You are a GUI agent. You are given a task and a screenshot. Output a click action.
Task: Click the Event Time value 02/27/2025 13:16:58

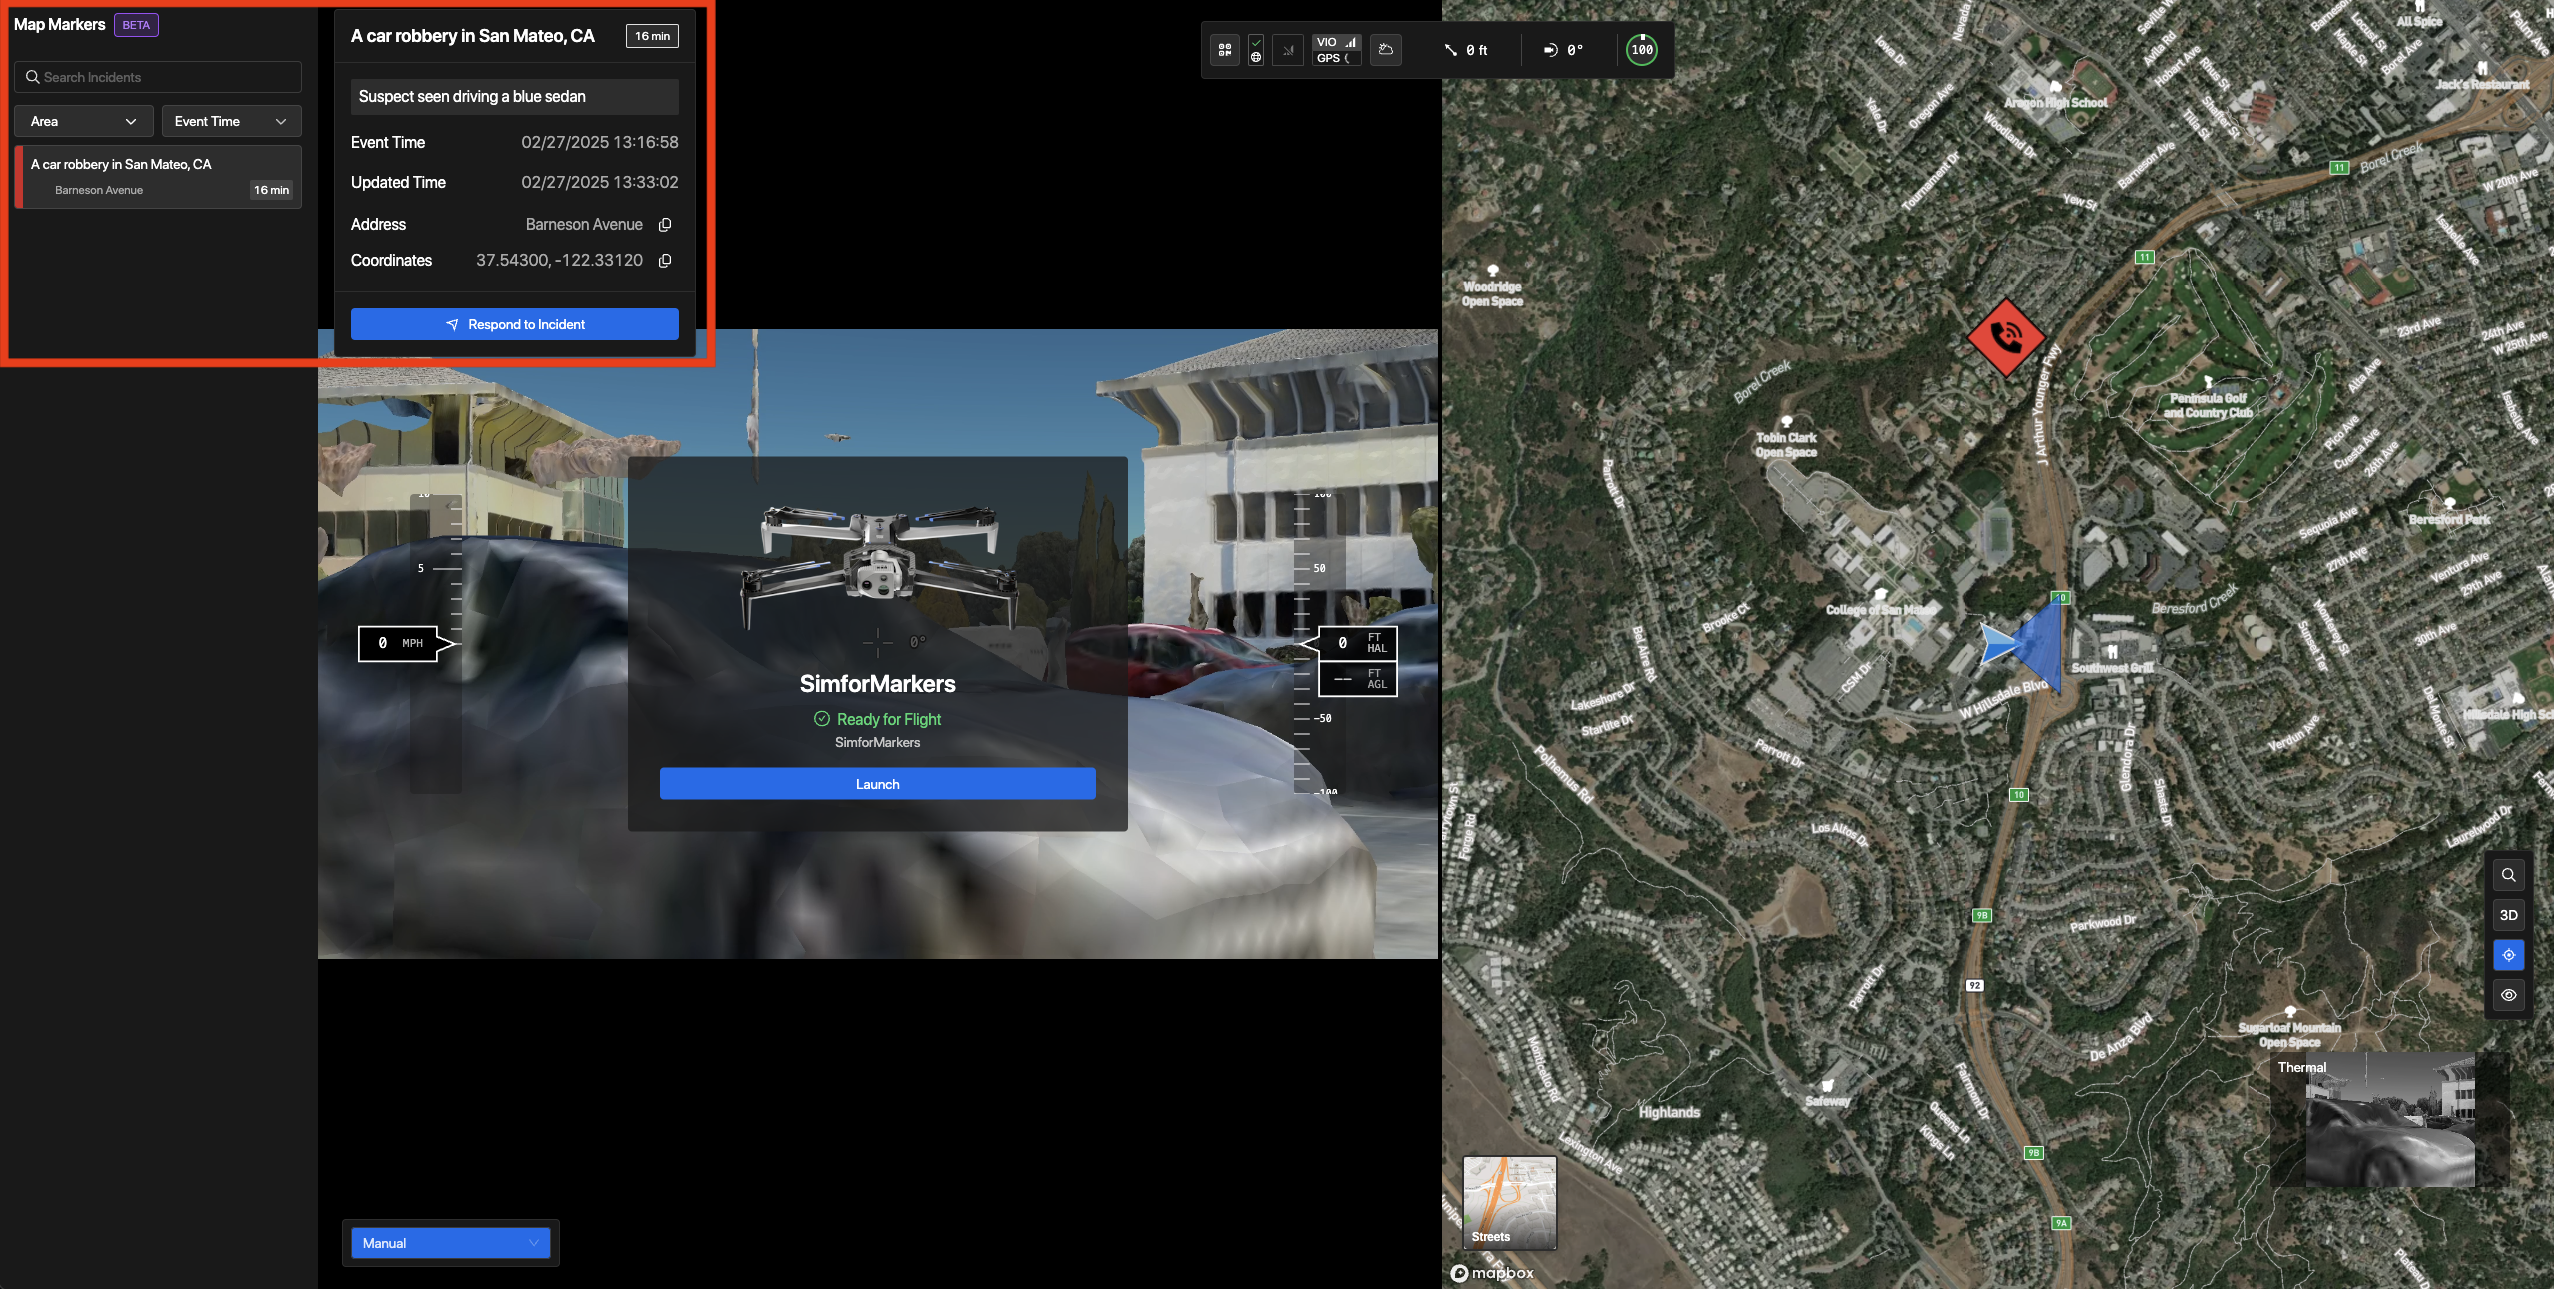[600, 143]
